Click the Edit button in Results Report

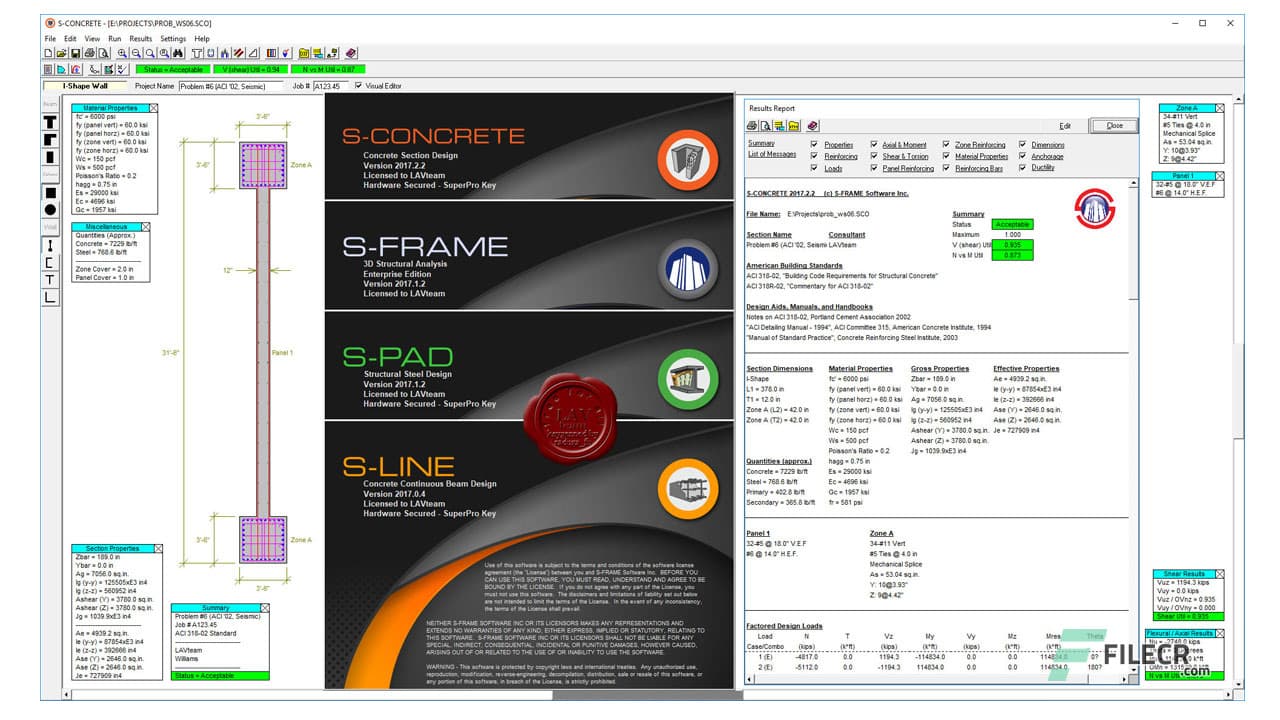[1063, 124]
